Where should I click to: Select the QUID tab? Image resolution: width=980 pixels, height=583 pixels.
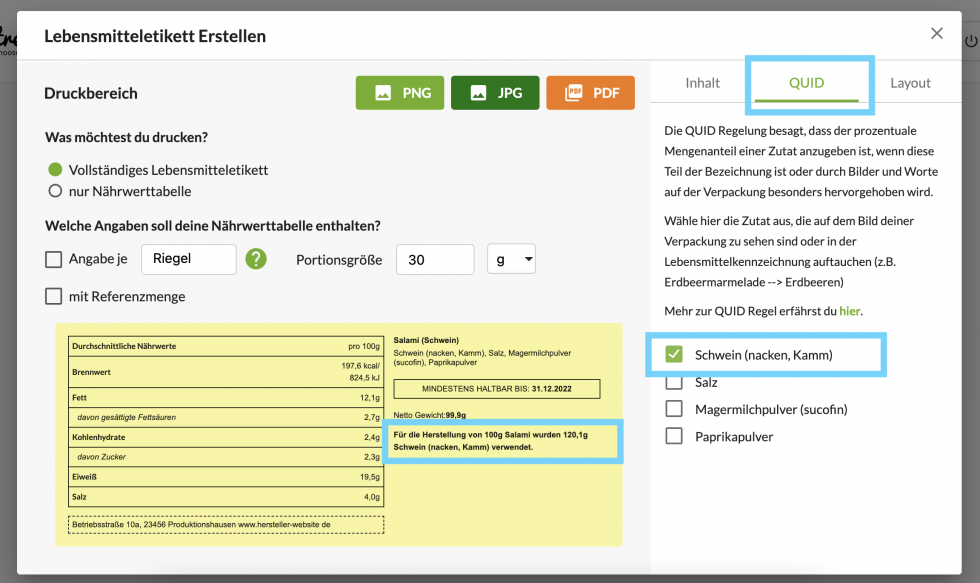806,83
